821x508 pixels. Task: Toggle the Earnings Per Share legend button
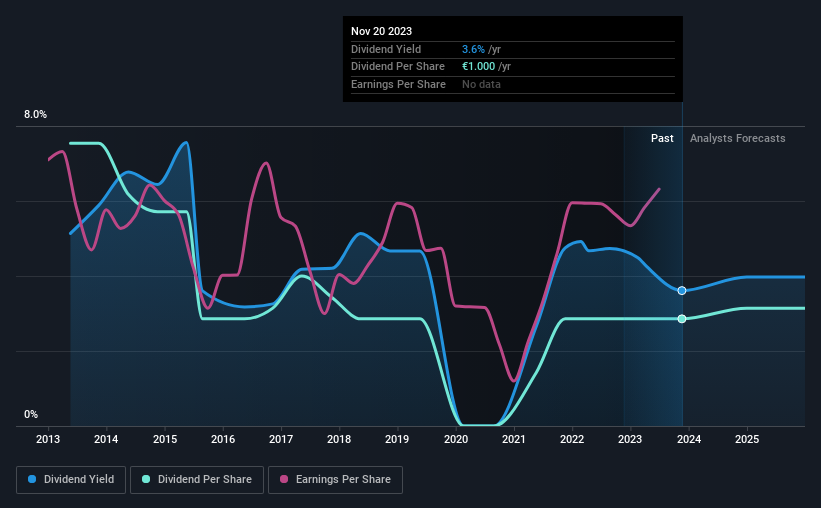point(335,480)
